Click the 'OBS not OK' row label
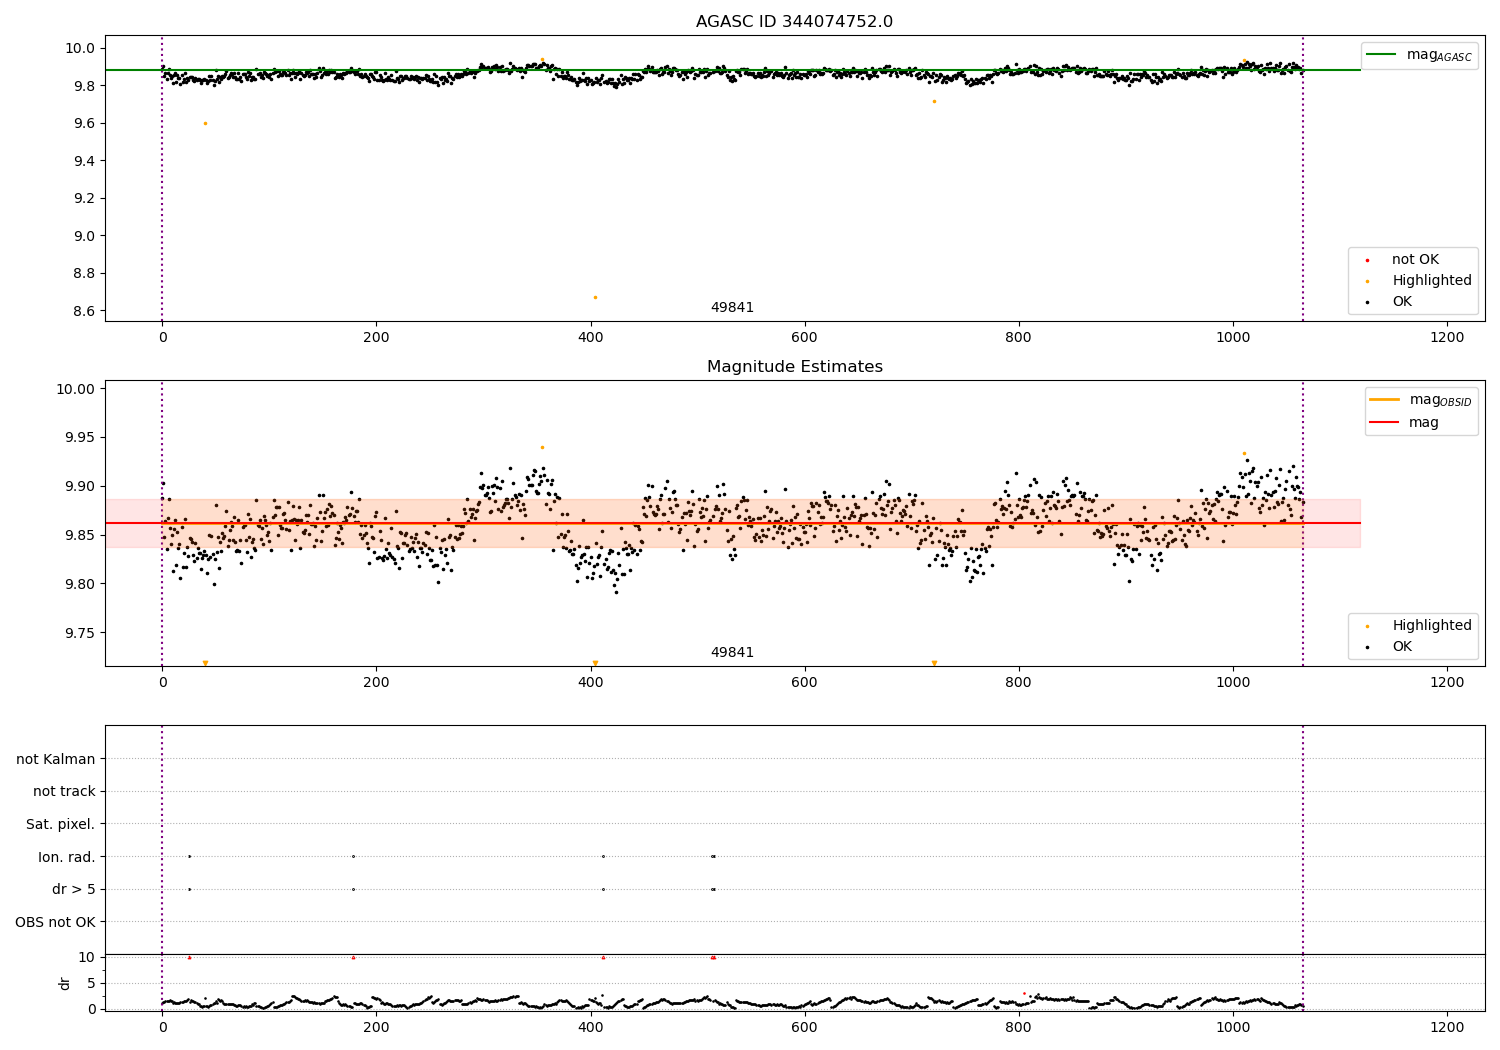Screen dimensions: 1500x1050 (x=56, y=922)
